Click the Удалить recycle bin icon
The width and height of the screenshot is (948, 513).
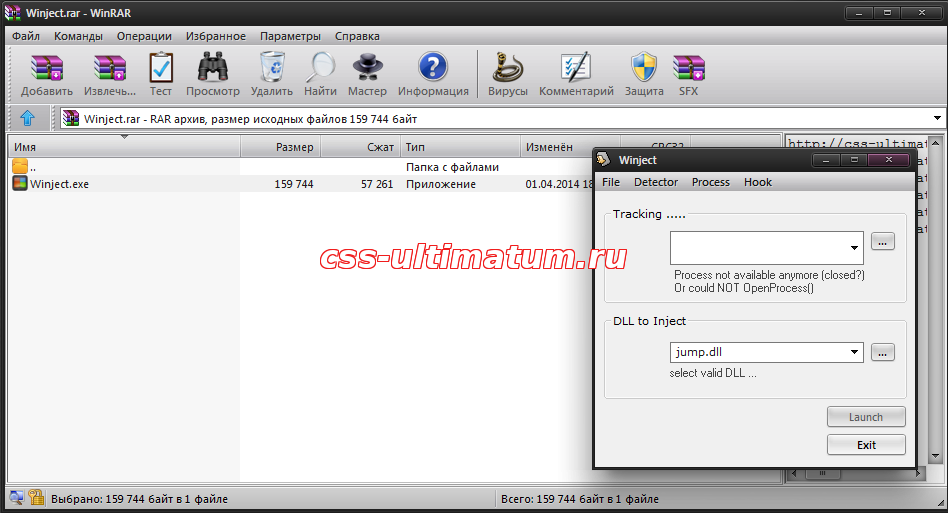coord(272,67)
